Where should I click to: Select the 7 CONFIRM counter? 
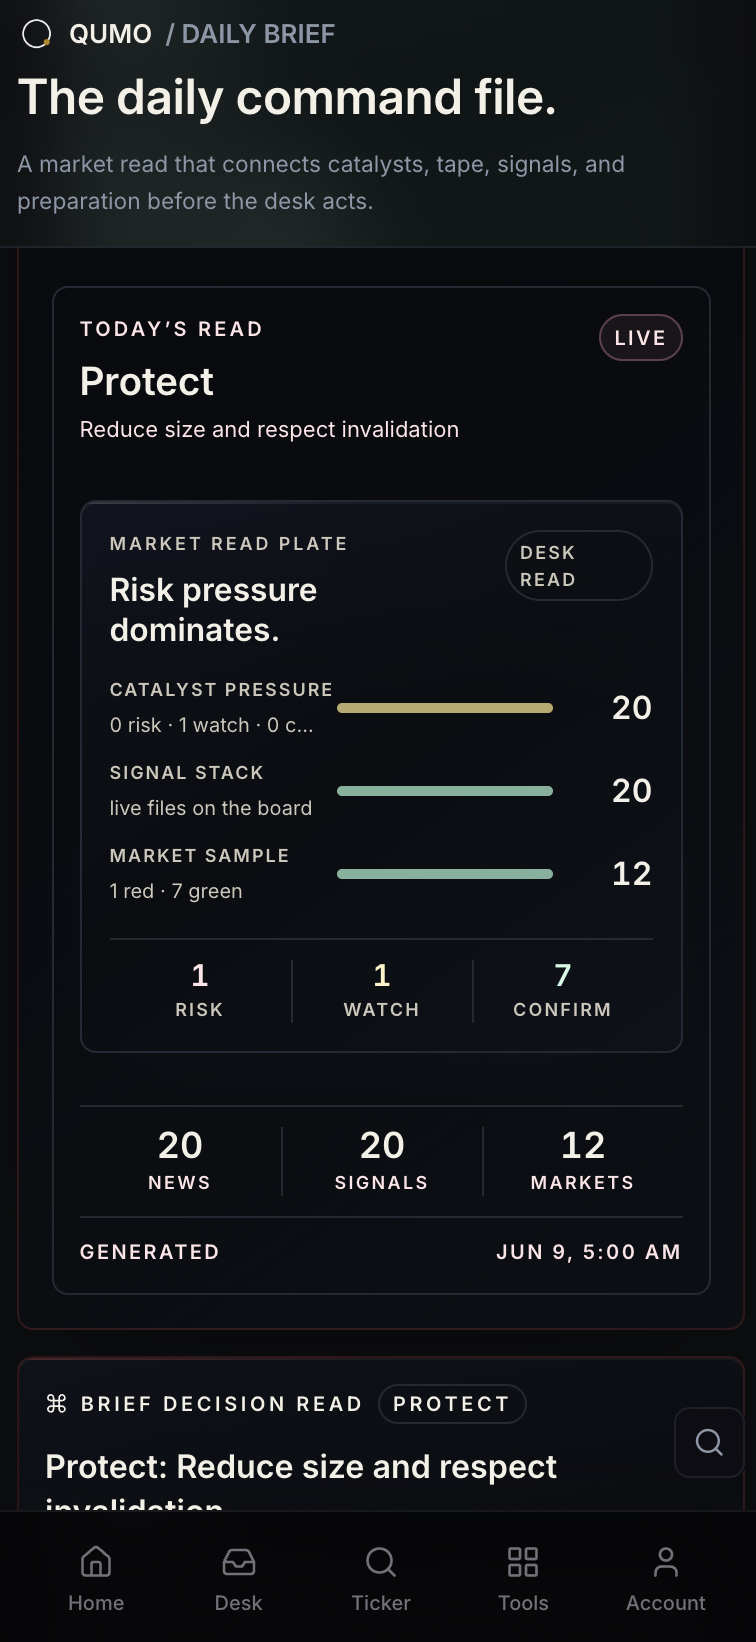point(562,991)
